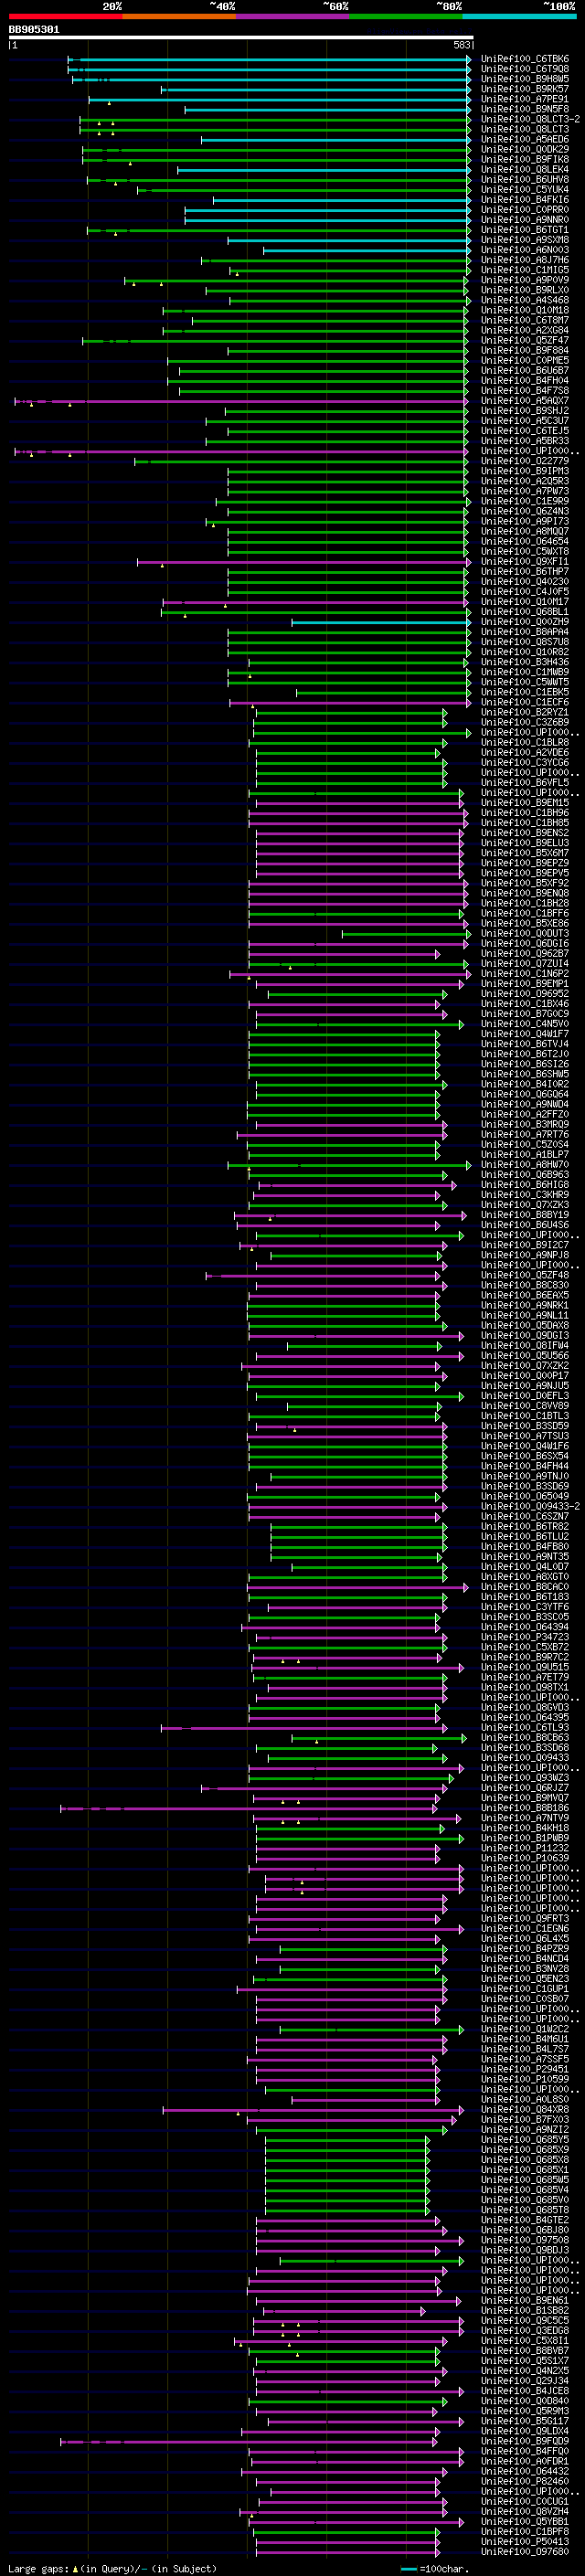Viewport: 585px width, 2576px height.
Task: Open hit UniRef100_B9RK57
Action: pyautogui.click(x=525, y=89)
